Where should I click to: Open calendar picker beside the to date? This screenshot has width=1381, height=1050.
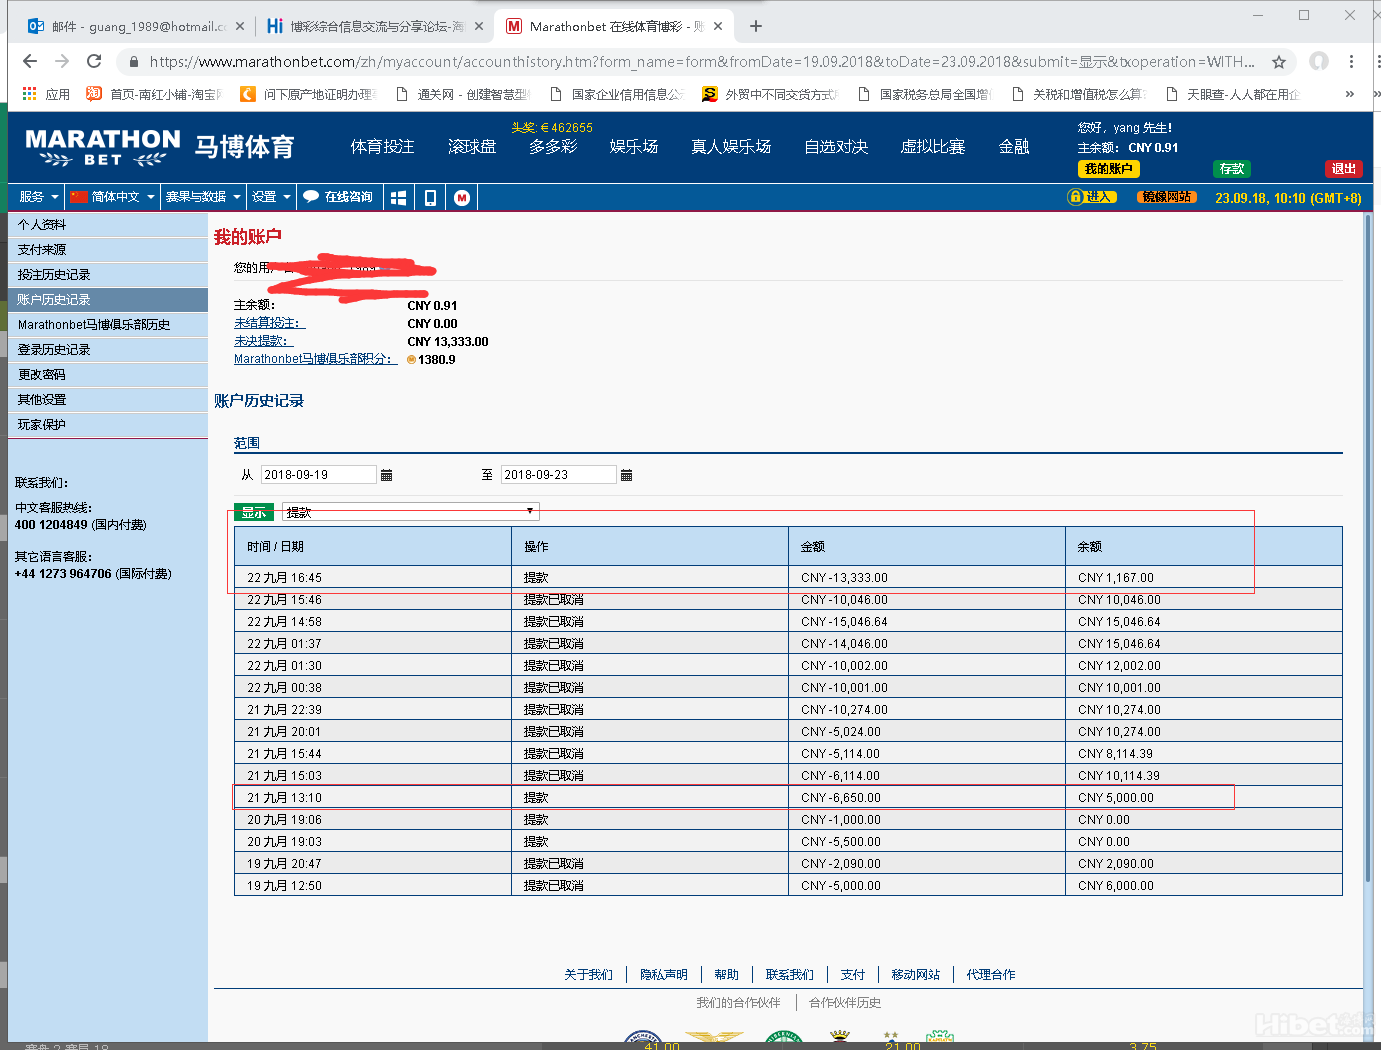[x=627, y=475]
